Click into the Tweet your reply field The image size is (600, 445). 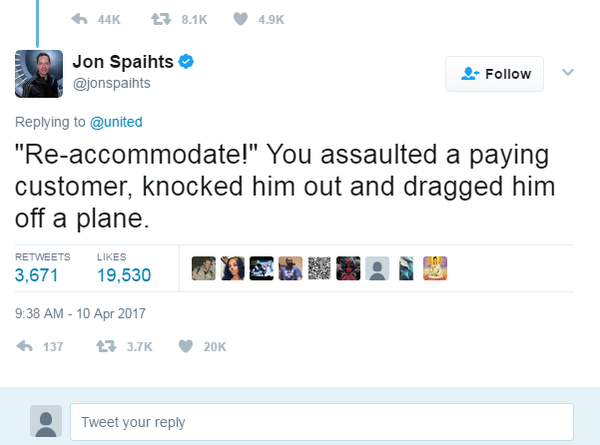point(321,422)
